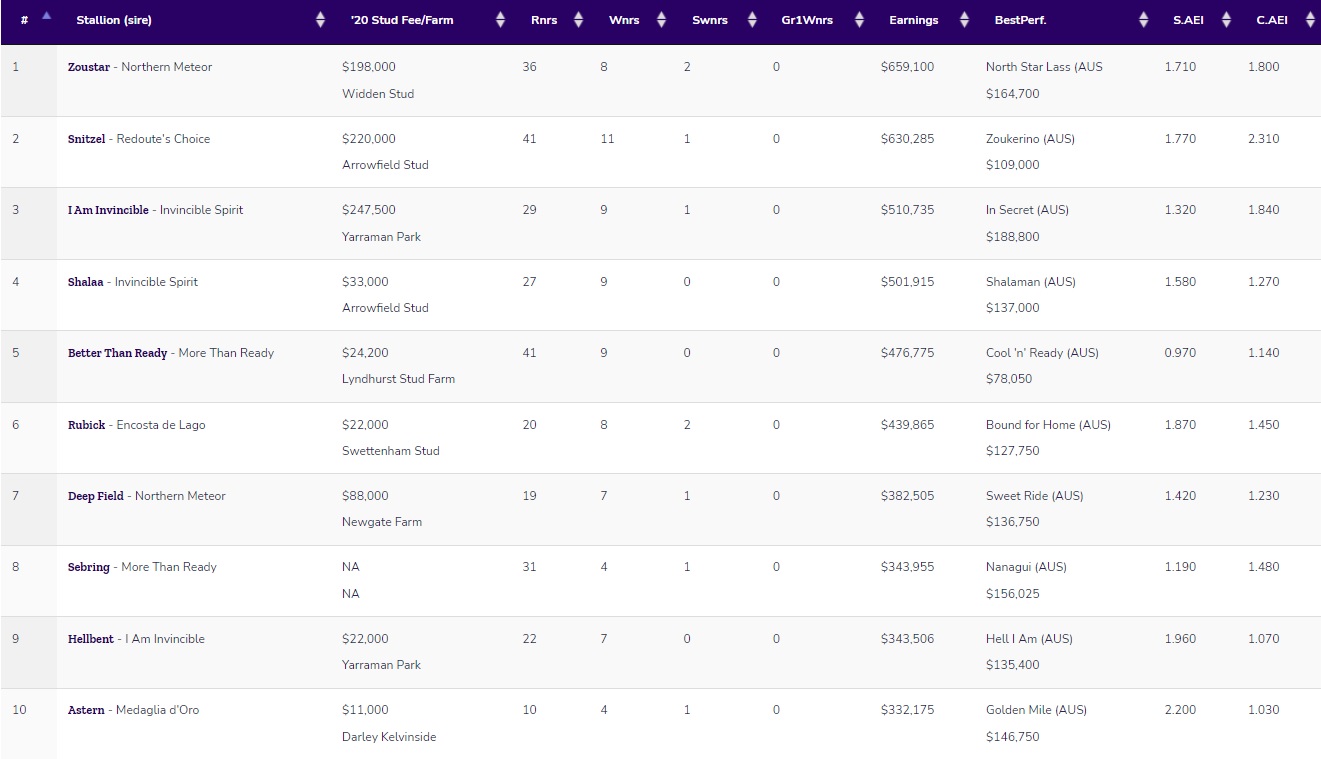Screen dimensions: 1321x759
Task: Select the Shalaa stallion link
Action: click(86, 282)
